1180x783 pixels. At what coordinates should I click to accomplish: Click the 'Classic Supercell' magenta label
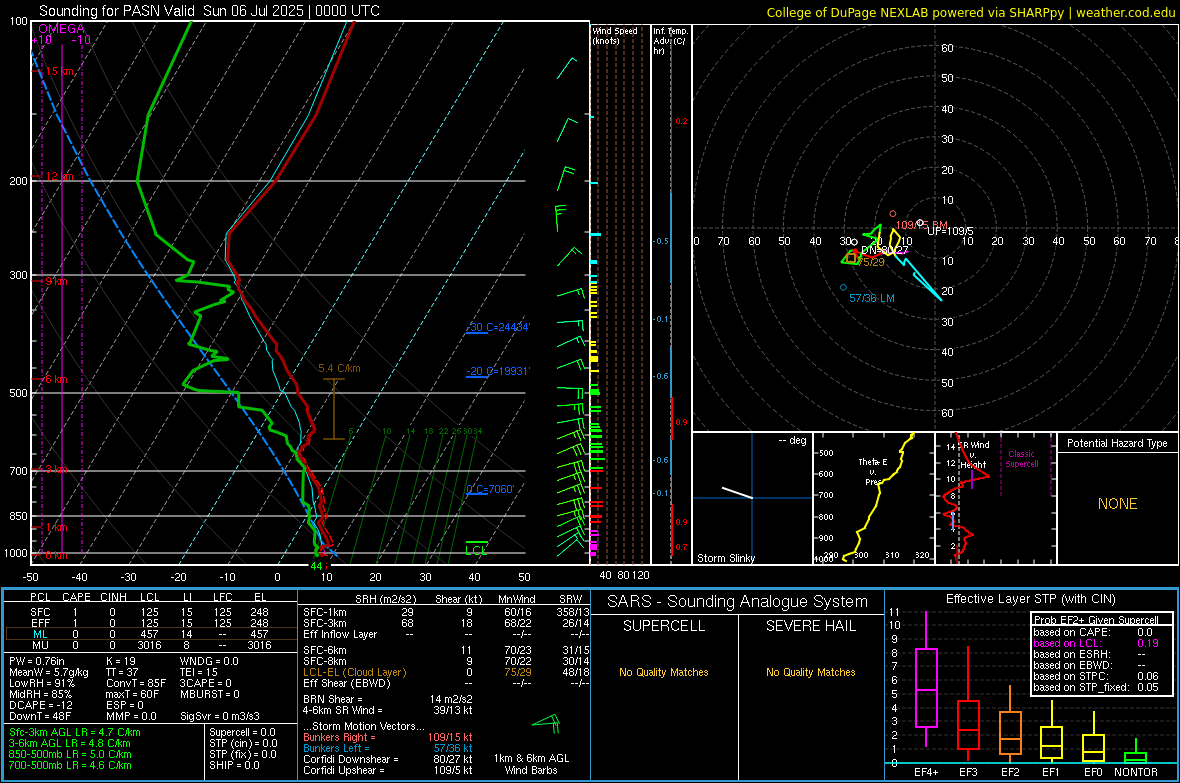pos(1021,459)
